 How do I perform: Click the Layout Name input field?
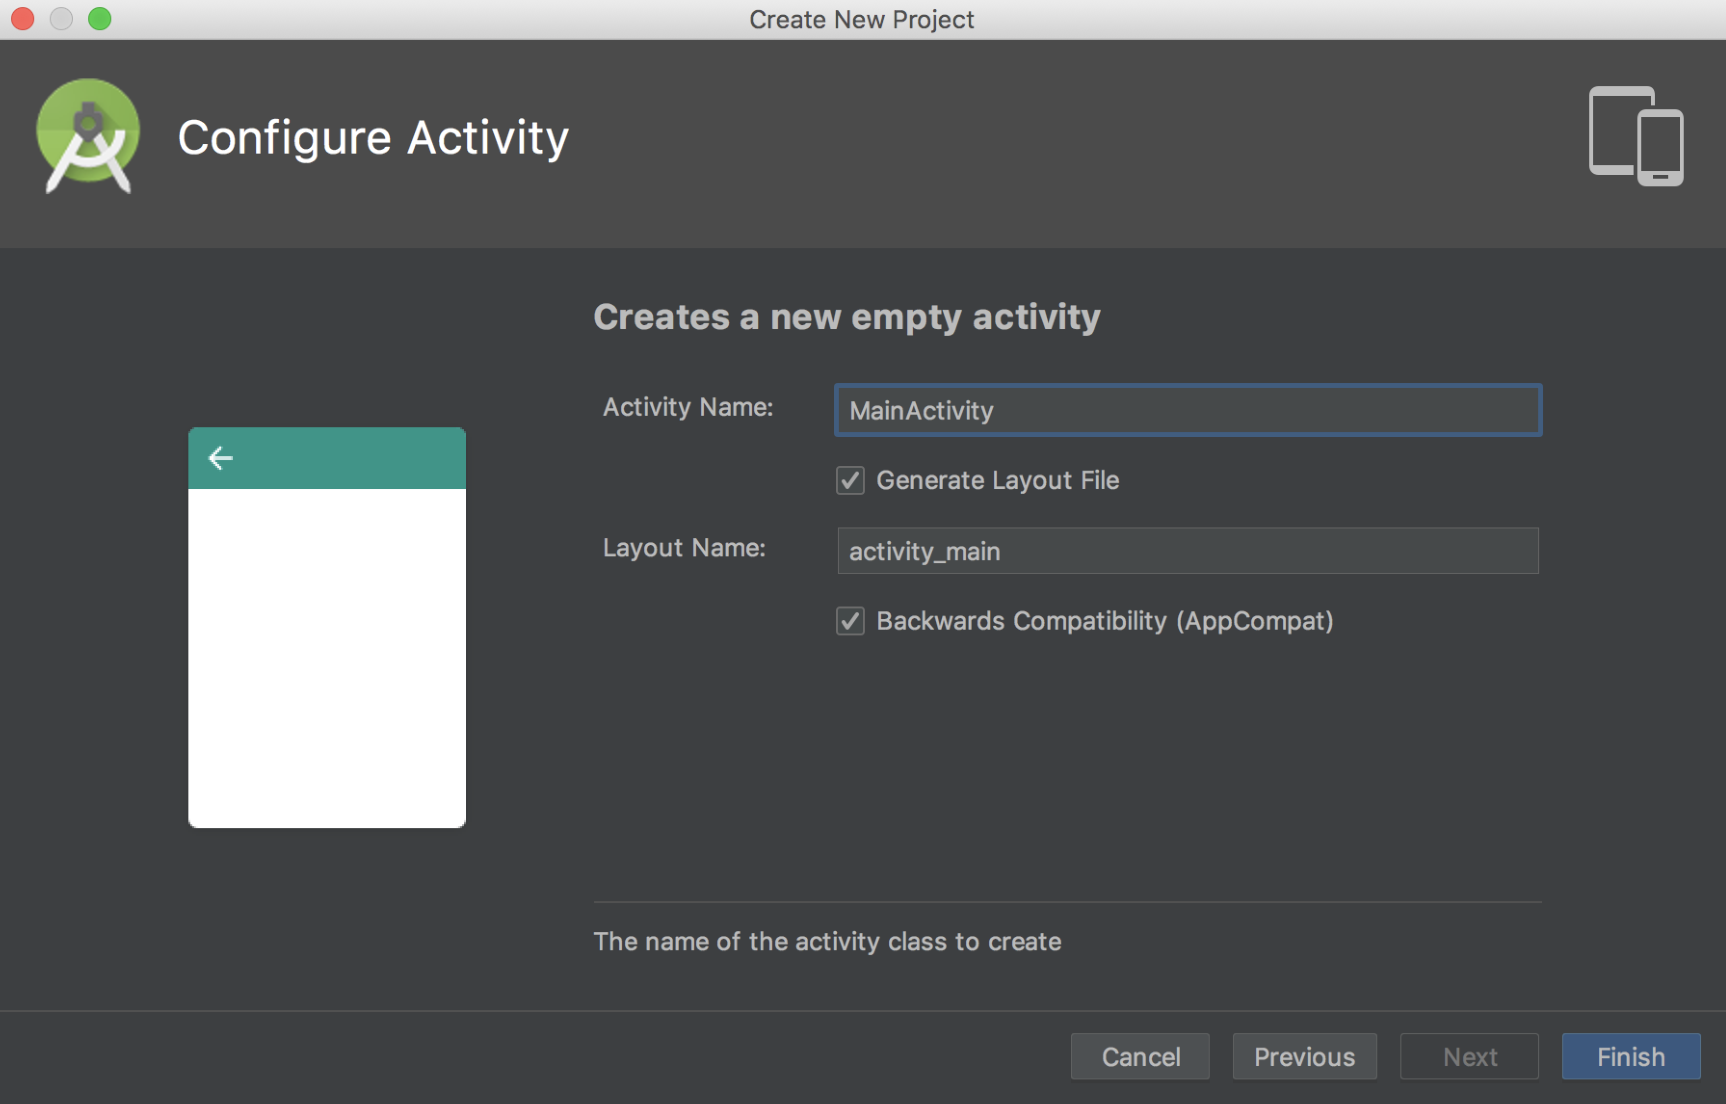(1188, 551)
